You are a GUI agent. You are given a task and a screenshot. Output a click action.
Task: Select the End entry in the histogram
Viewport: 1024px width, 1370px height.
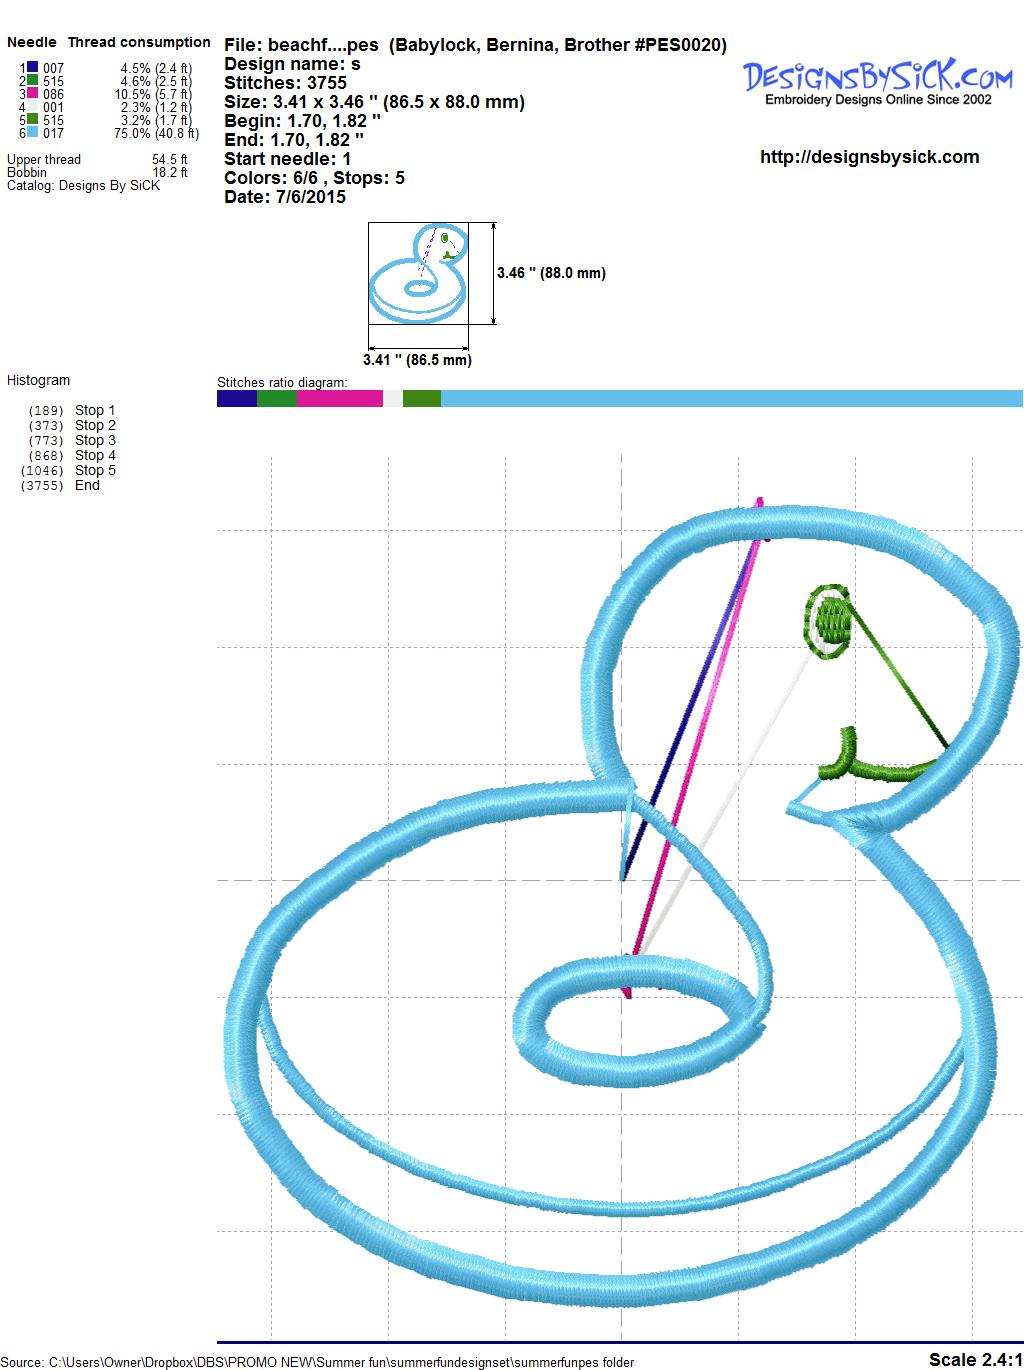coord(87,485)
